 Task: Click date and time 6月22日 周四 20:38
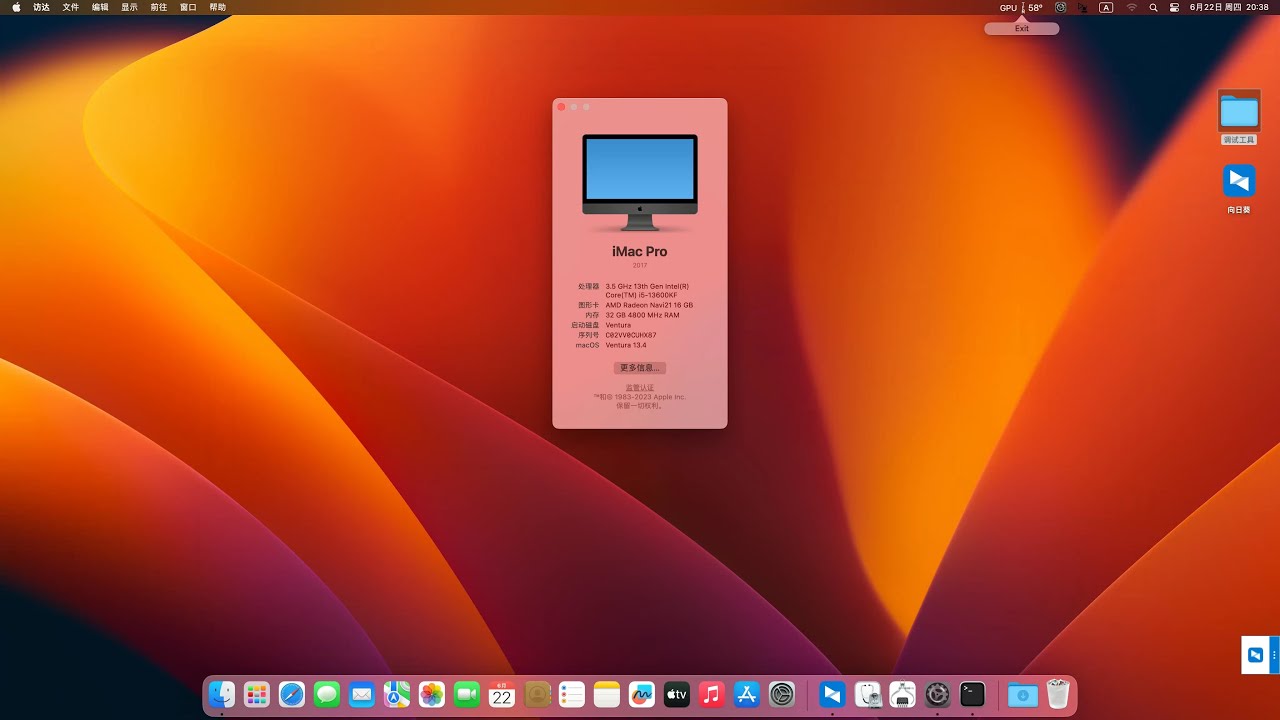click(1229, 7)
